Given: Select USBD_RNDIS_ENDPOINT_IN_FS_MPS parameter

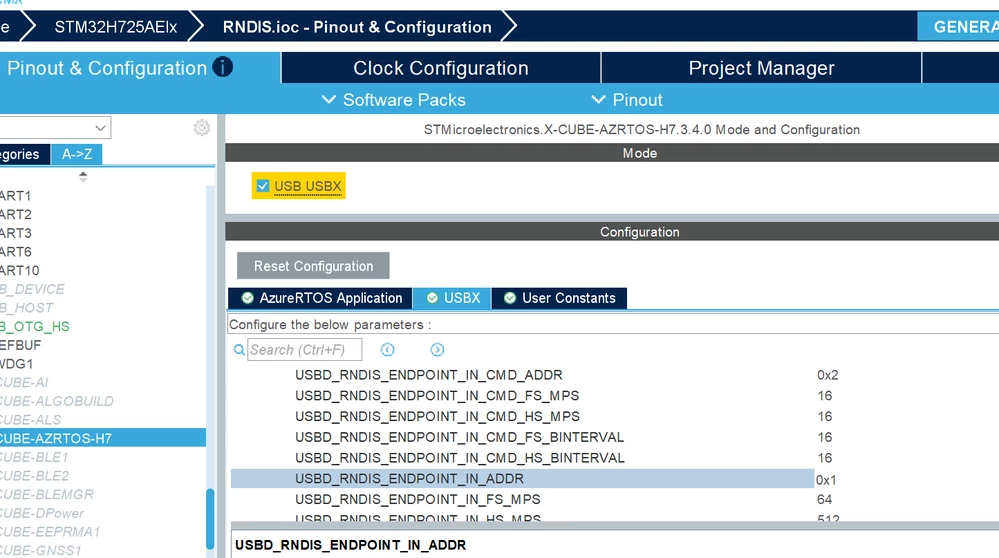Looking at the screenshot, I should click(417, 499).
